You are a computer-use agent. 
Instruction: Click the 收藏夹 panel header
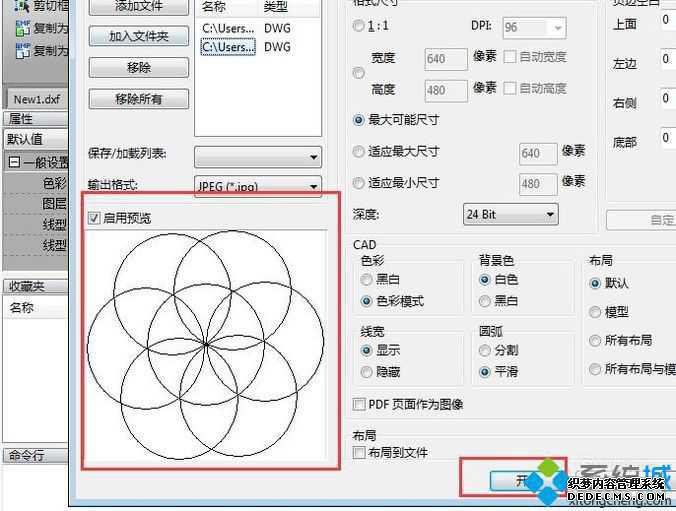(x=35, y=287)
